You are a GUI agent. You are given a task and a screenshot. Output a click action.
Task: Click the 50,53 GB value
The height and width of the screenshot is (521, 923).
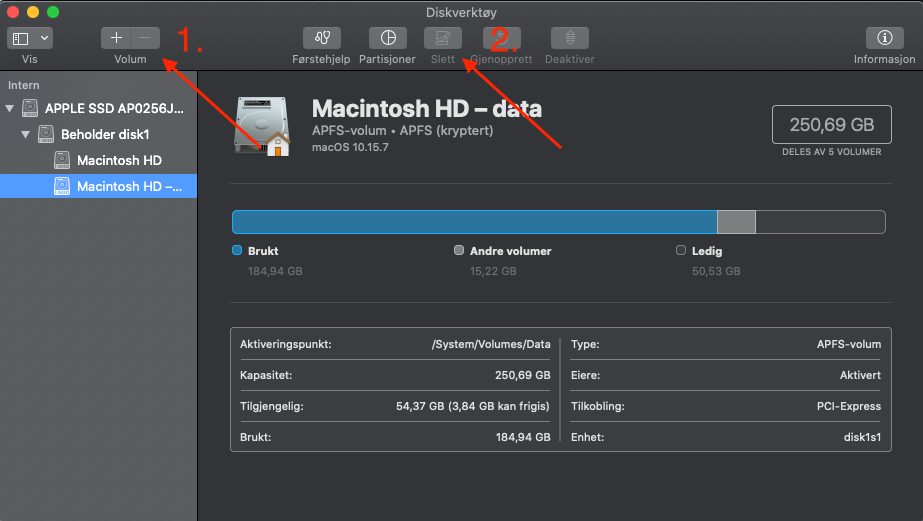click(x=716, y=271)
